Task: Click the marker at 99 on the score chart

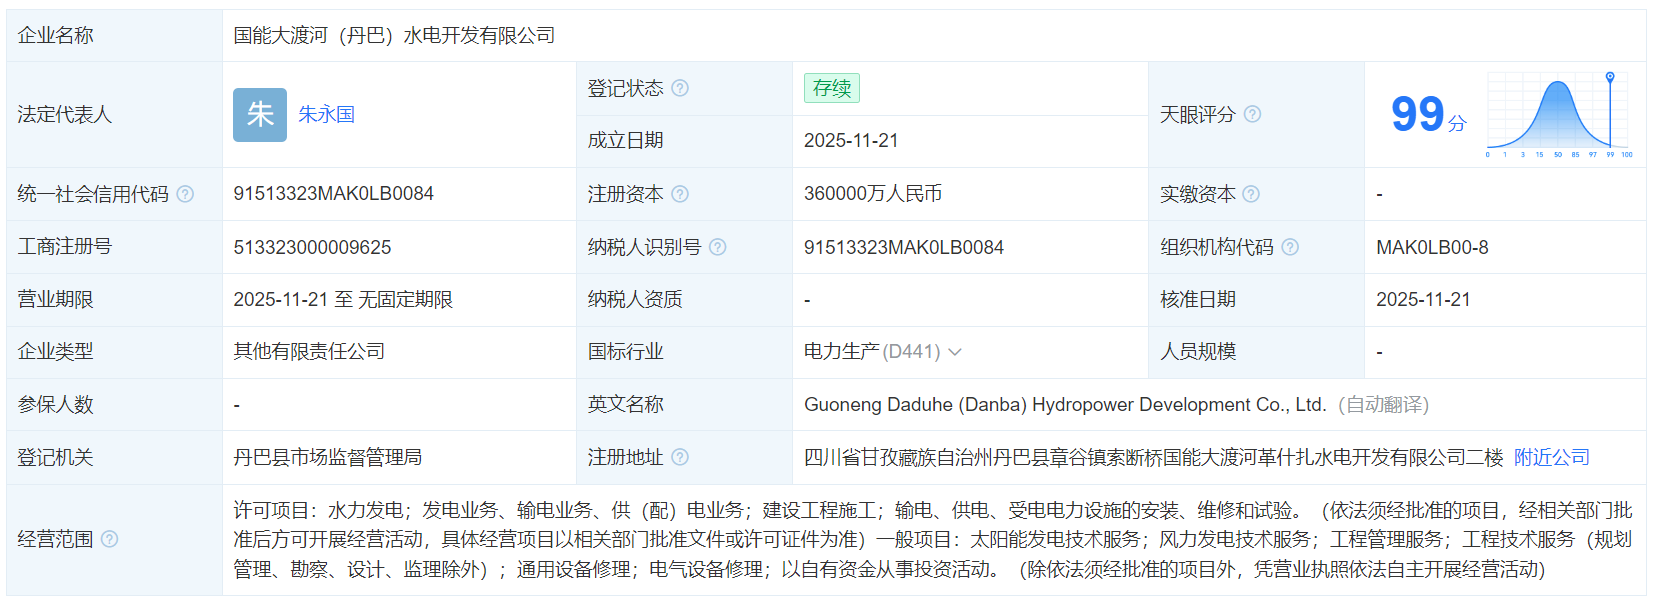Action: [1610, 77]
